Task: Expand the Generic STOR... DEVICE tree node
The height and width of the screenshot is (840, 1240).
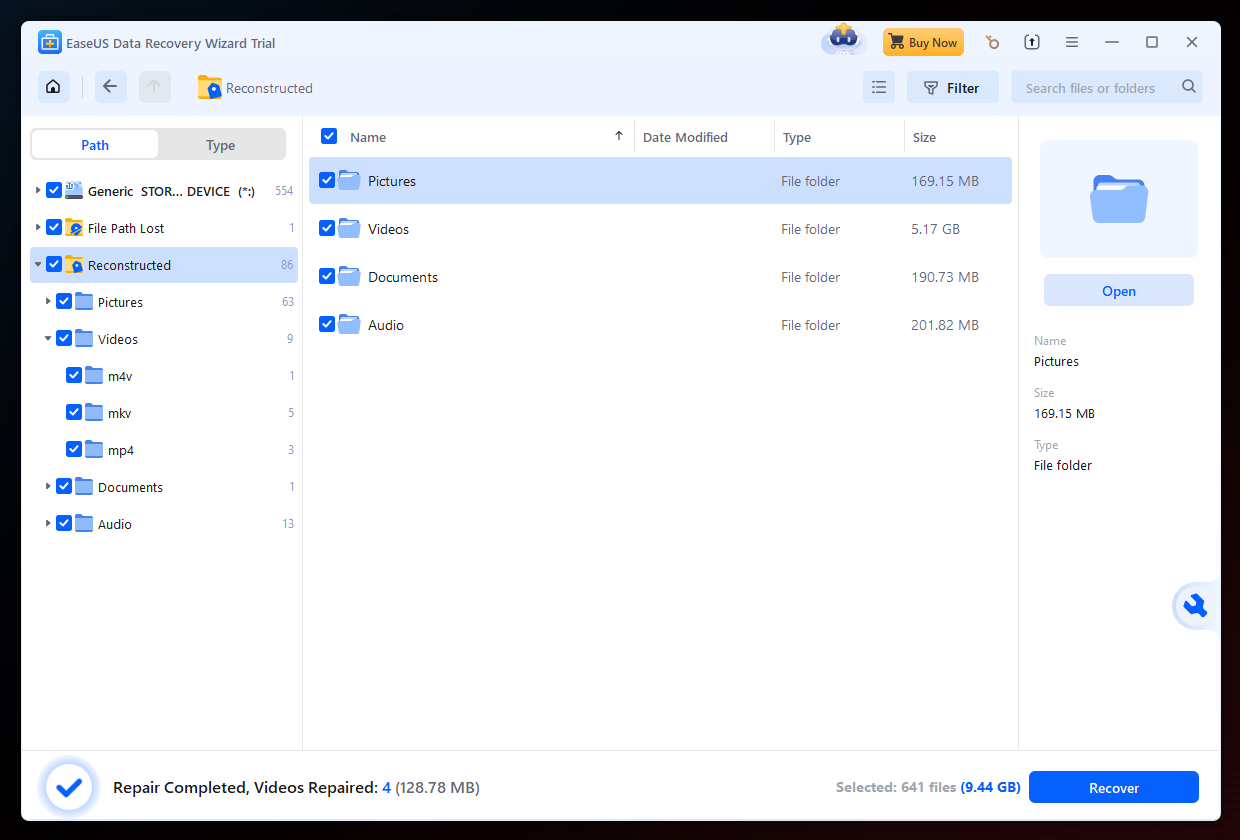Action: pyautogui.click(x=38, y=190)
